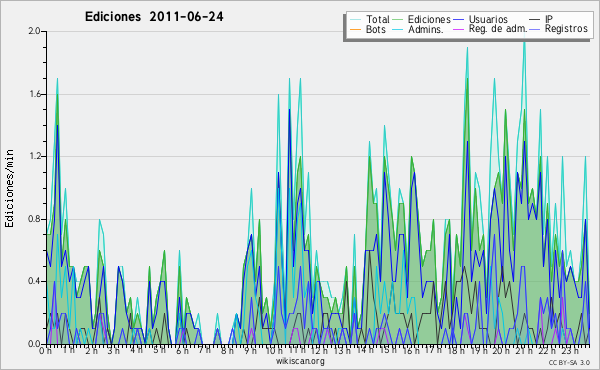
Task: Click the 0.4 vertical axis label
Action: tap(34, 281)
